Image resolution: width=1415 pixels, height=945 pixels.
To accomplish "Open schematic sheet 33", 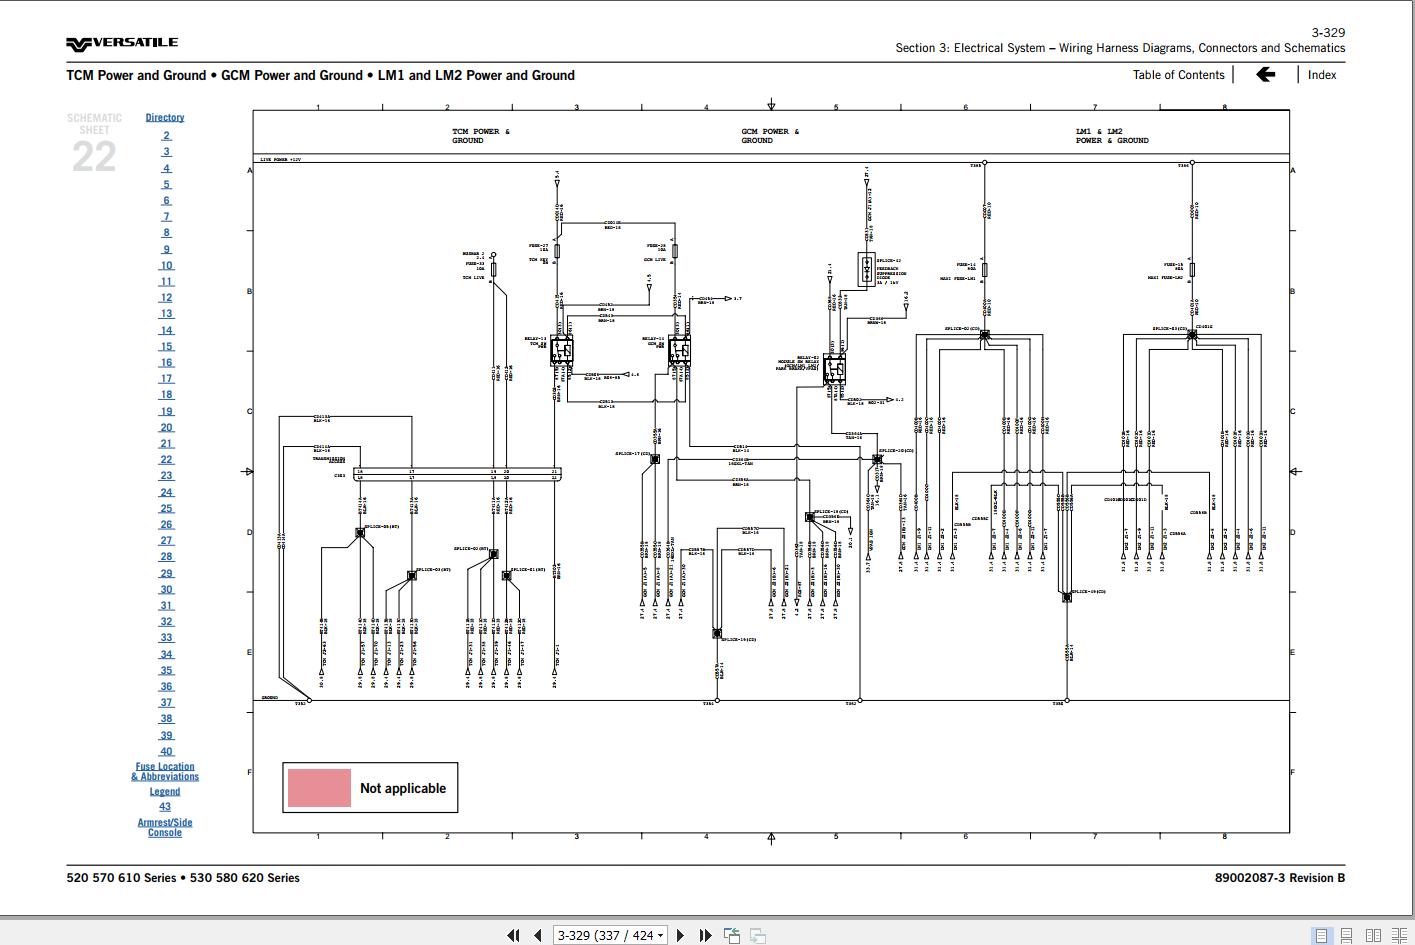I will [166, 637].
